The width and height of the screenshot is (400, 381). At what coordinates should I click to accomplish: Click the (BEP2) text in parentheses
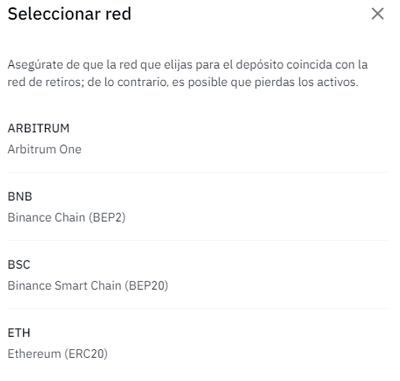click(107, 218)
